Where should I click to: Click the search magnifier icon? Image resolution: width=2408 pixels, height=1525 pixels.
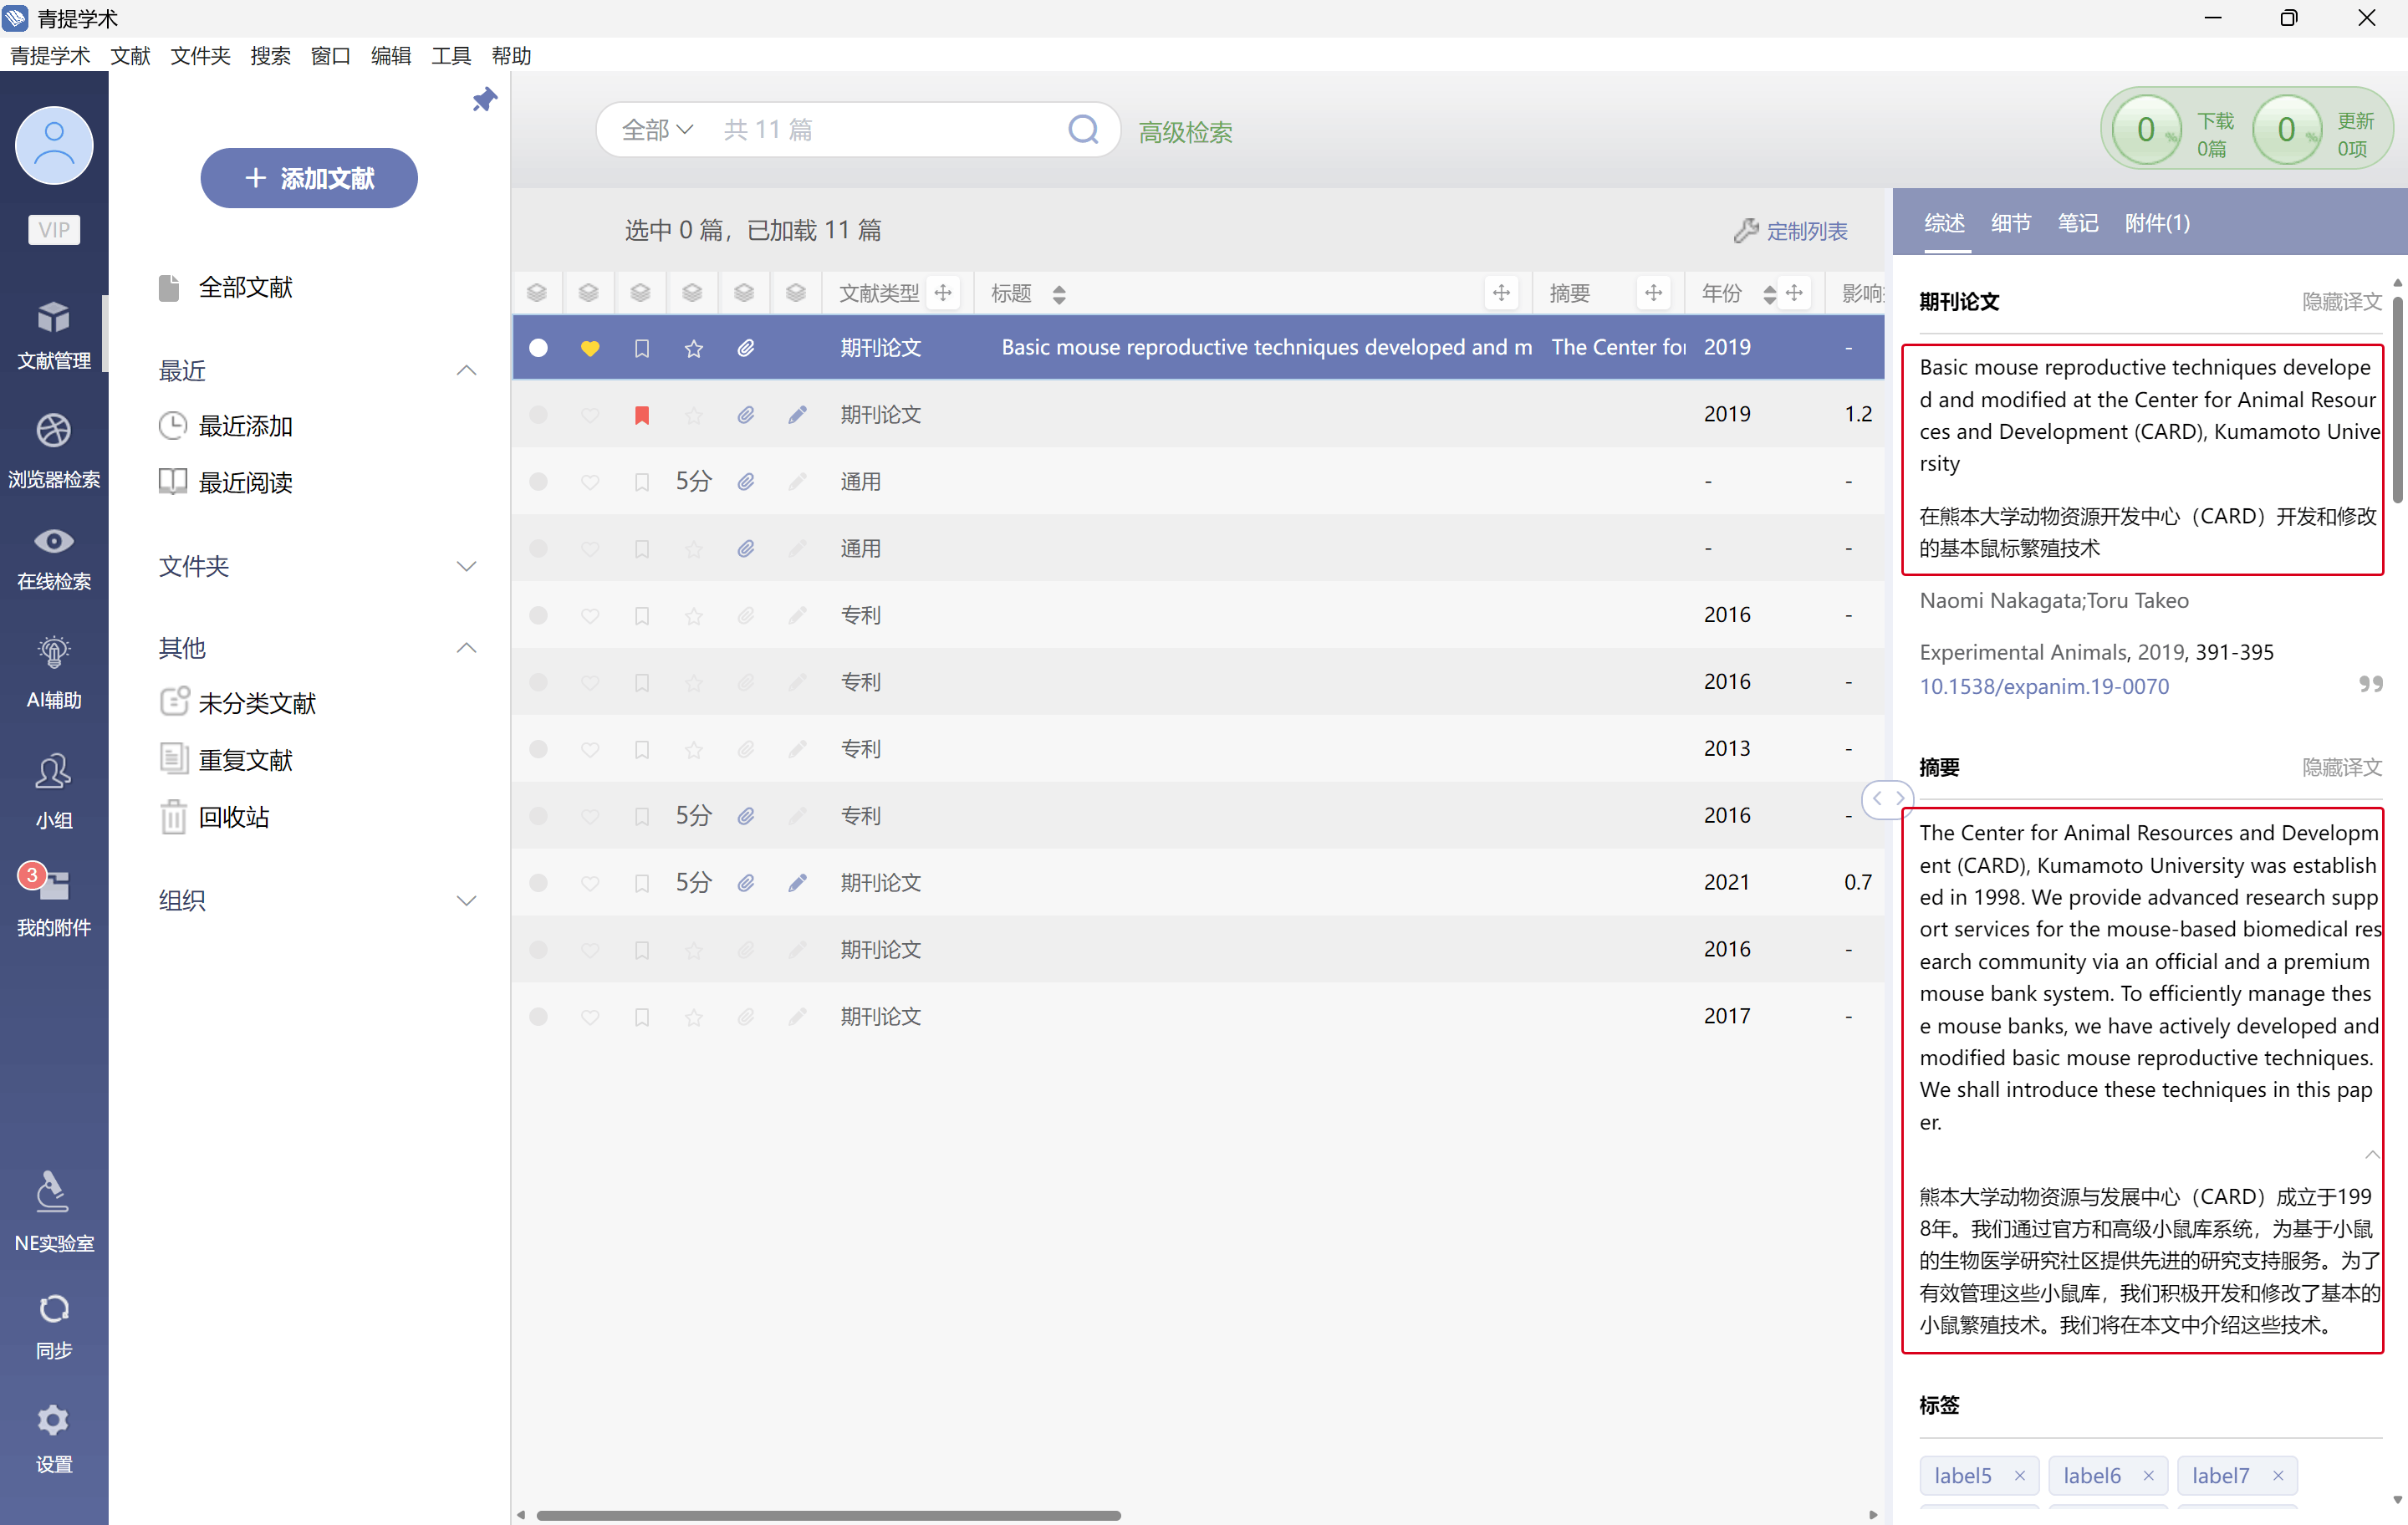[x=1083, y=130]
